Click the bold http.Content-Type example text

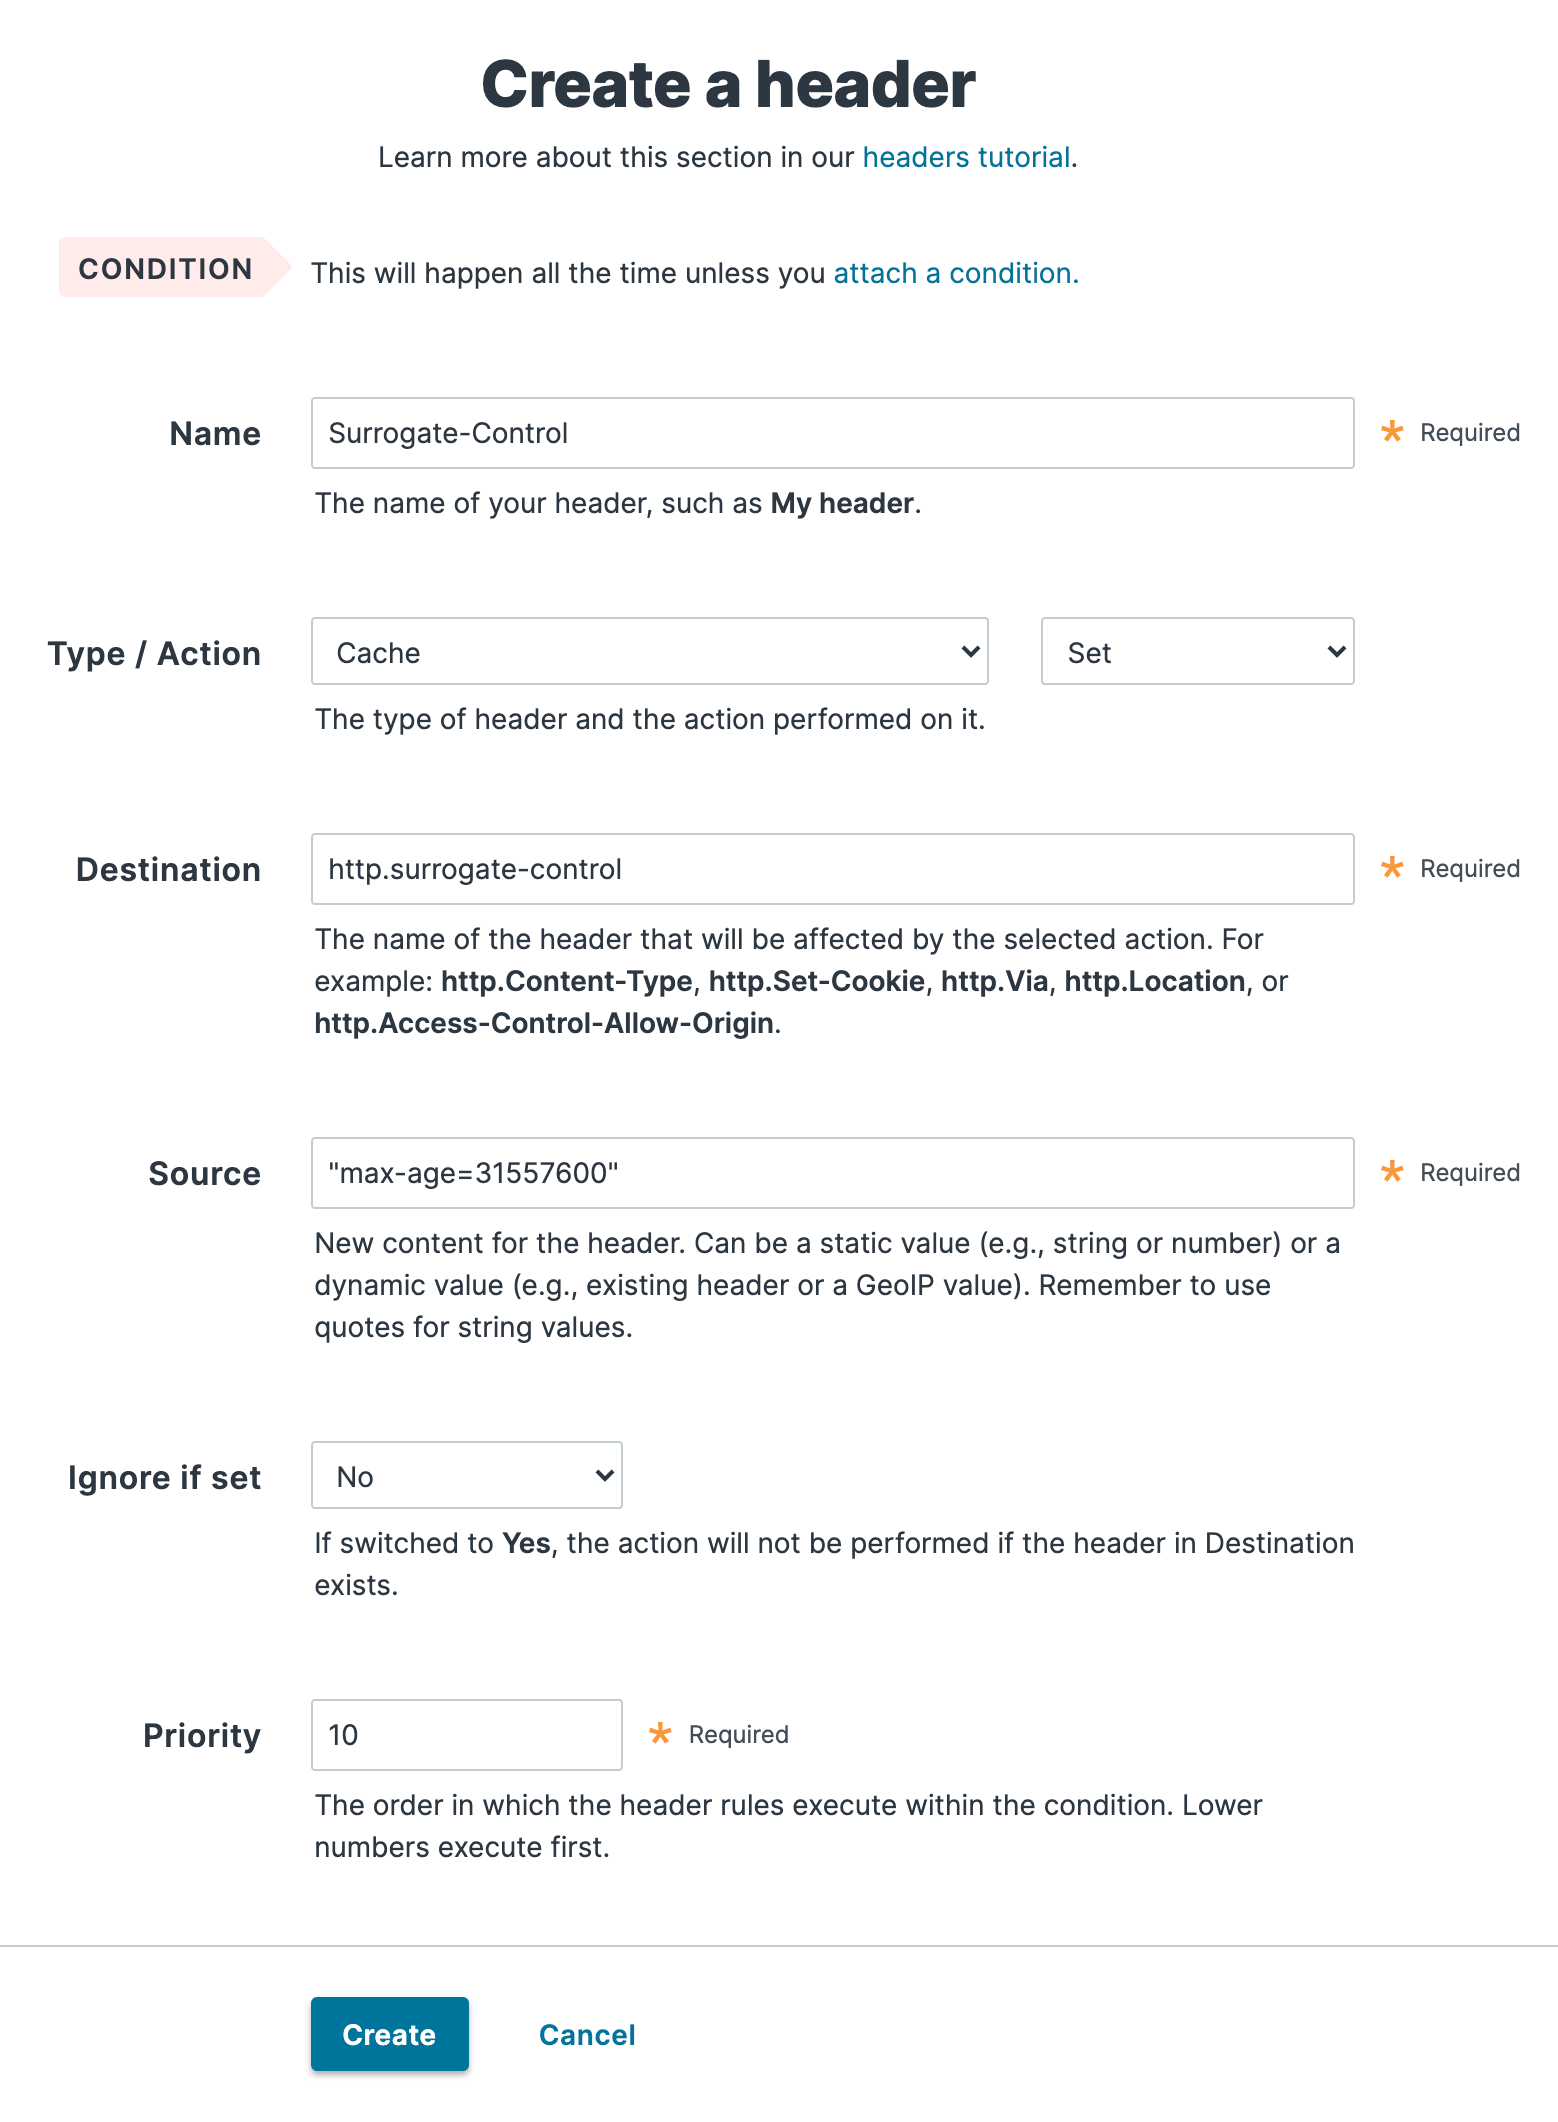tap(566, 981)
